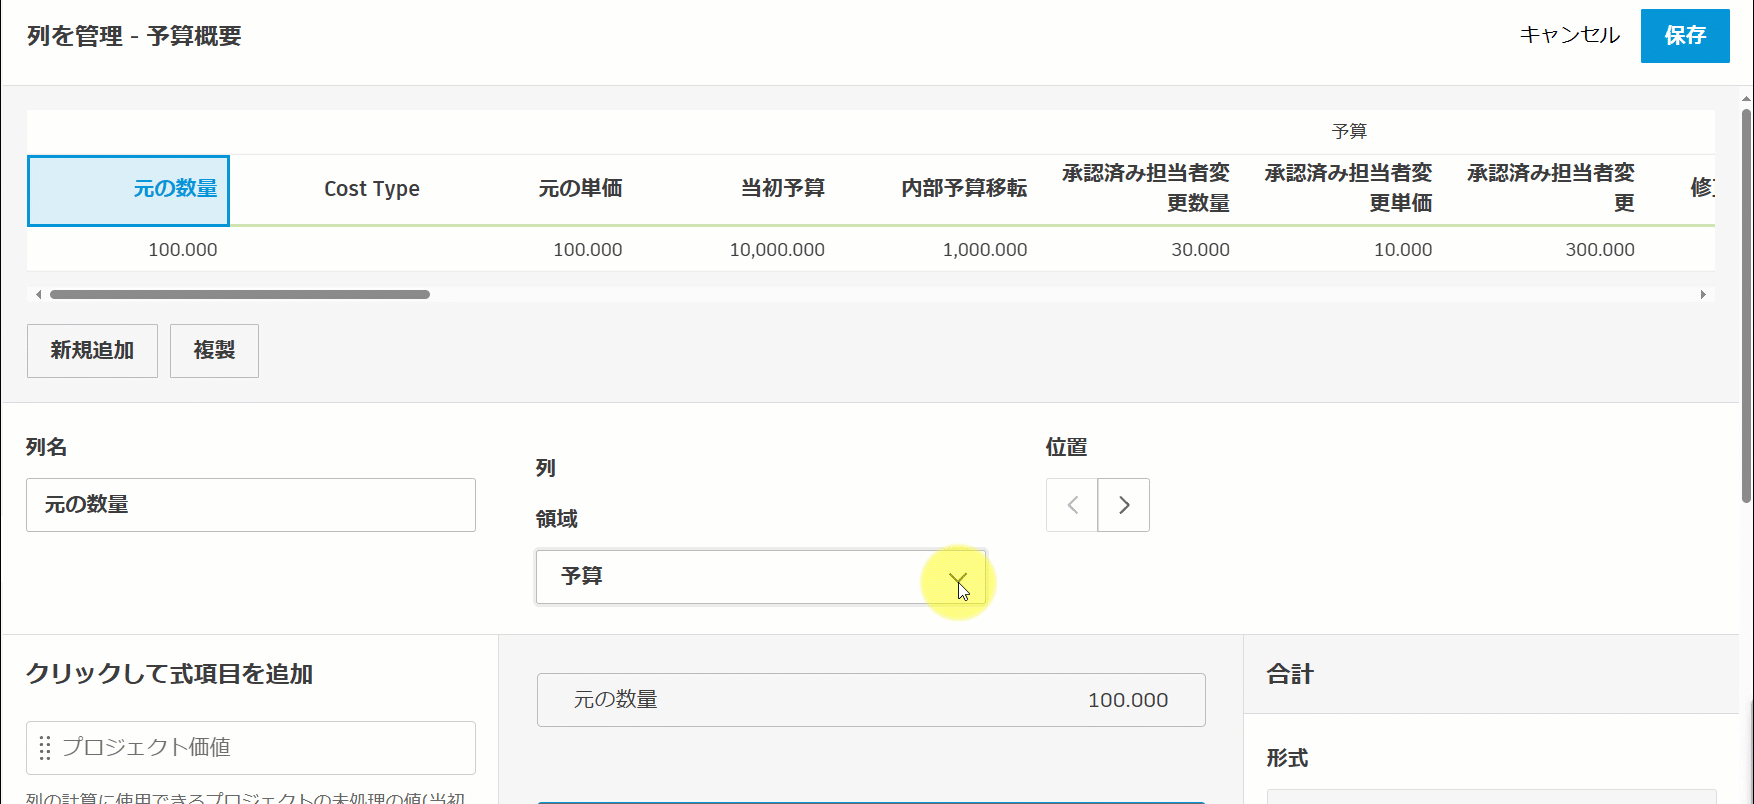Select the 元の数量 column header
The image size is (1754, 804).
tap(128, 190)
